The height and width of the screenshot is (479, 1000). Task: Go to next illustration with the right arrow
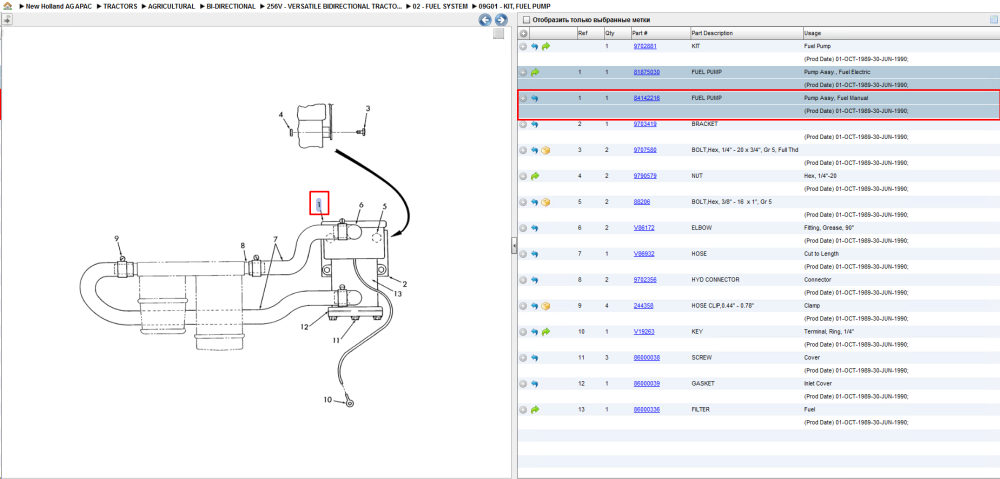point(501,20)
